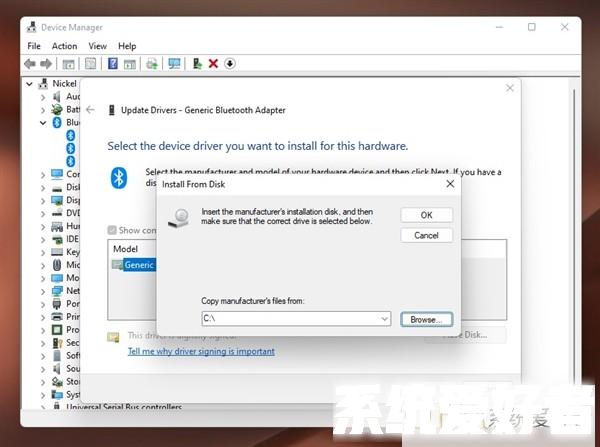Open the View menu
600x447 pixels.
pos(97,46)
